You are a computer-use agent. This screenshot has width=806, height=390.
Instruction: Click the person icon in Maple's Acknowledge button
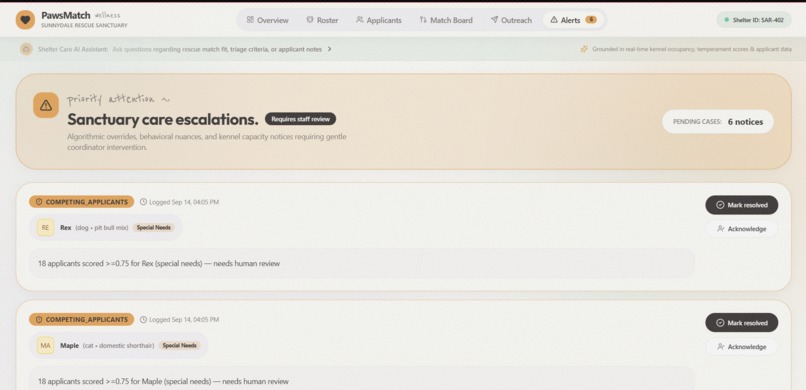coord(721,347)
